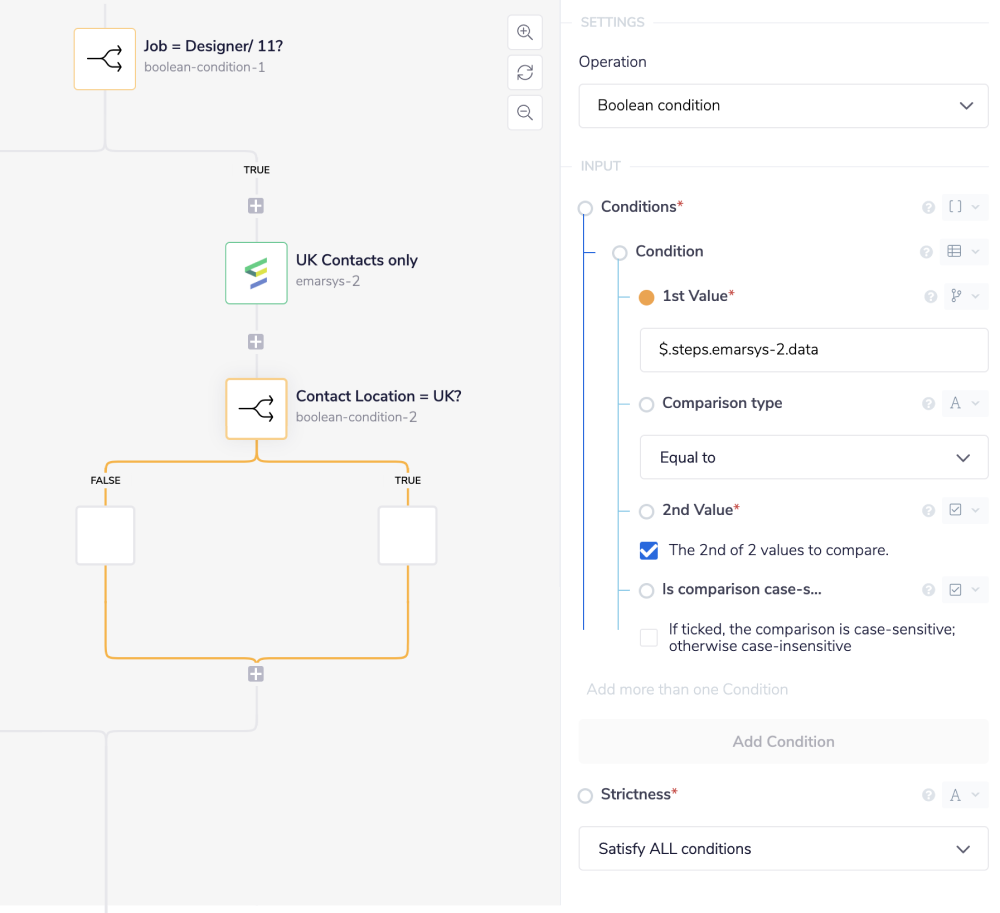Viewport: 1000px width, 913px height.
Task: Open Satisfy ALL conditions dropdown
Action: 784,849
